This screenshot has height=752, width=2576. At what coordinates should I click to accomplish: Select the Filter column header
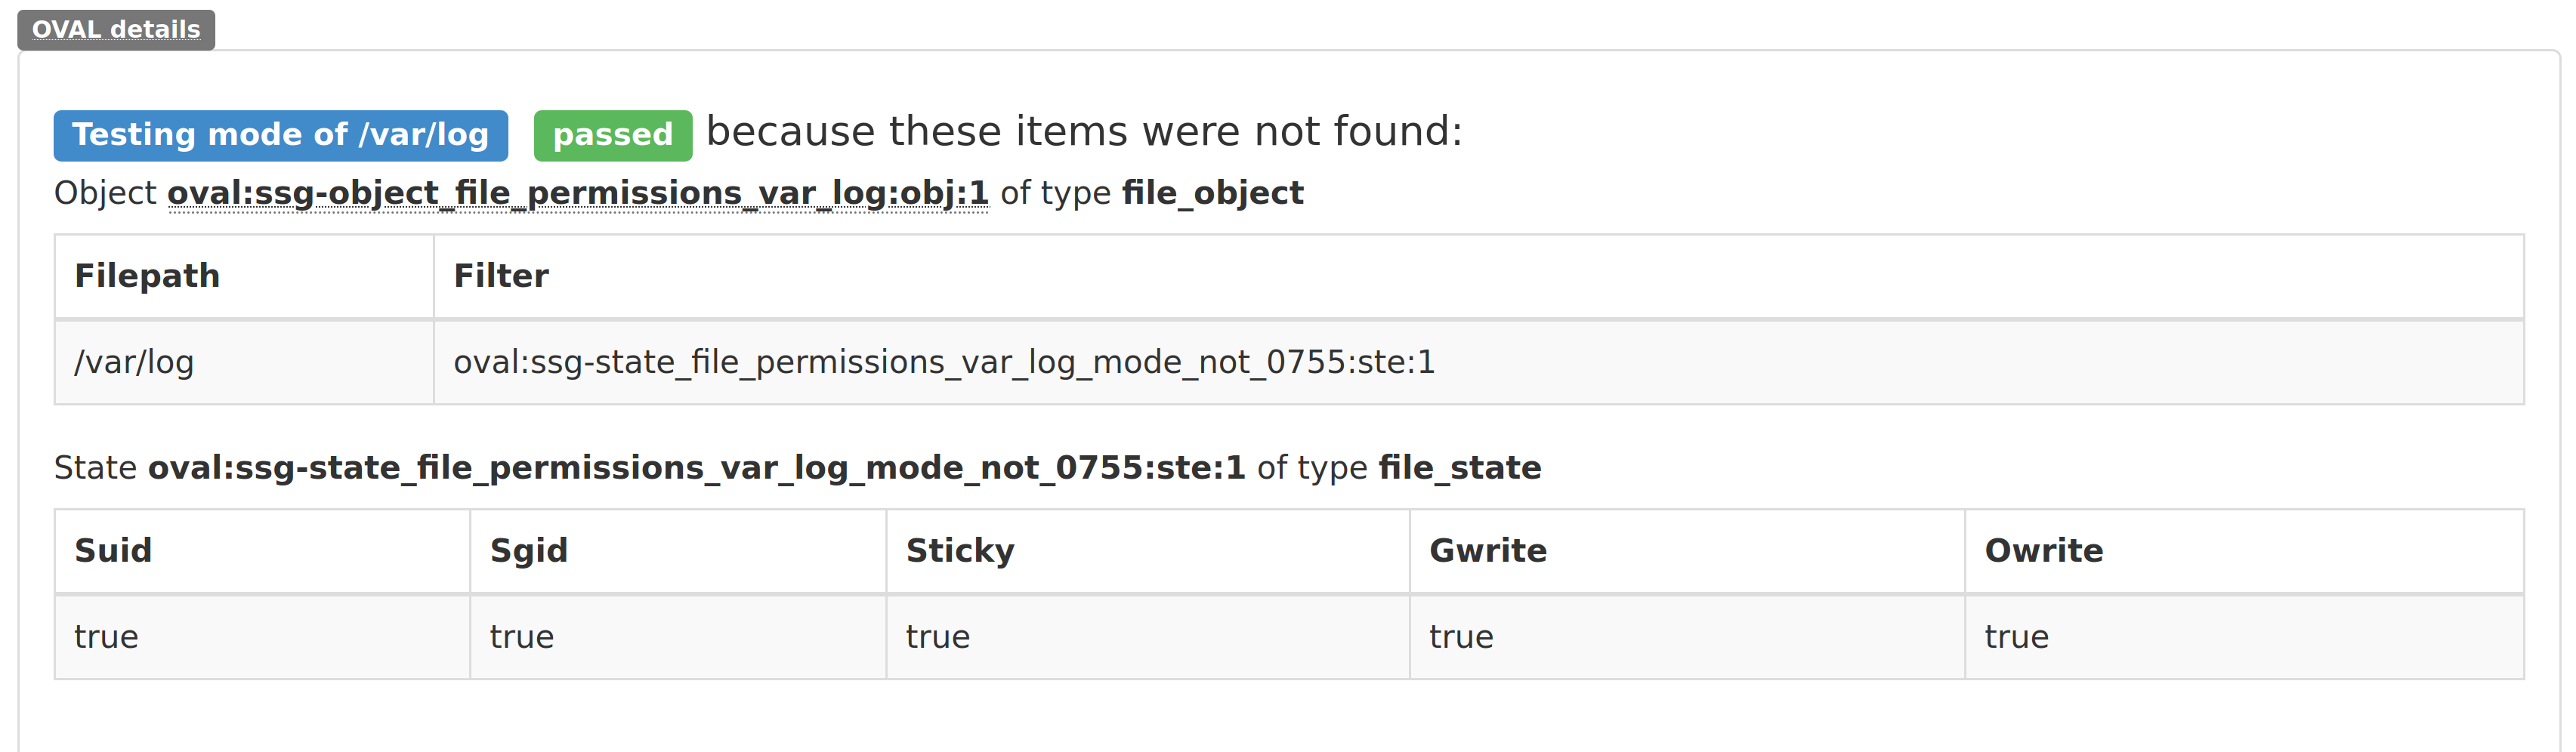pos(500,274)
